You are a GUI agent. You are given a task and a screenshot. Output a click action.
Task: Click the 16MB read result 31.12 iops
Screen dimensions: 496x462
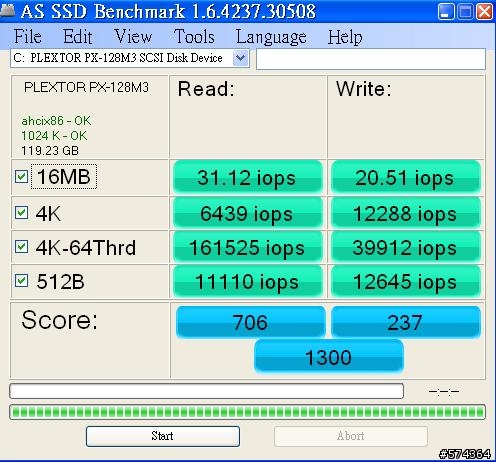click(x=247, y=177)
